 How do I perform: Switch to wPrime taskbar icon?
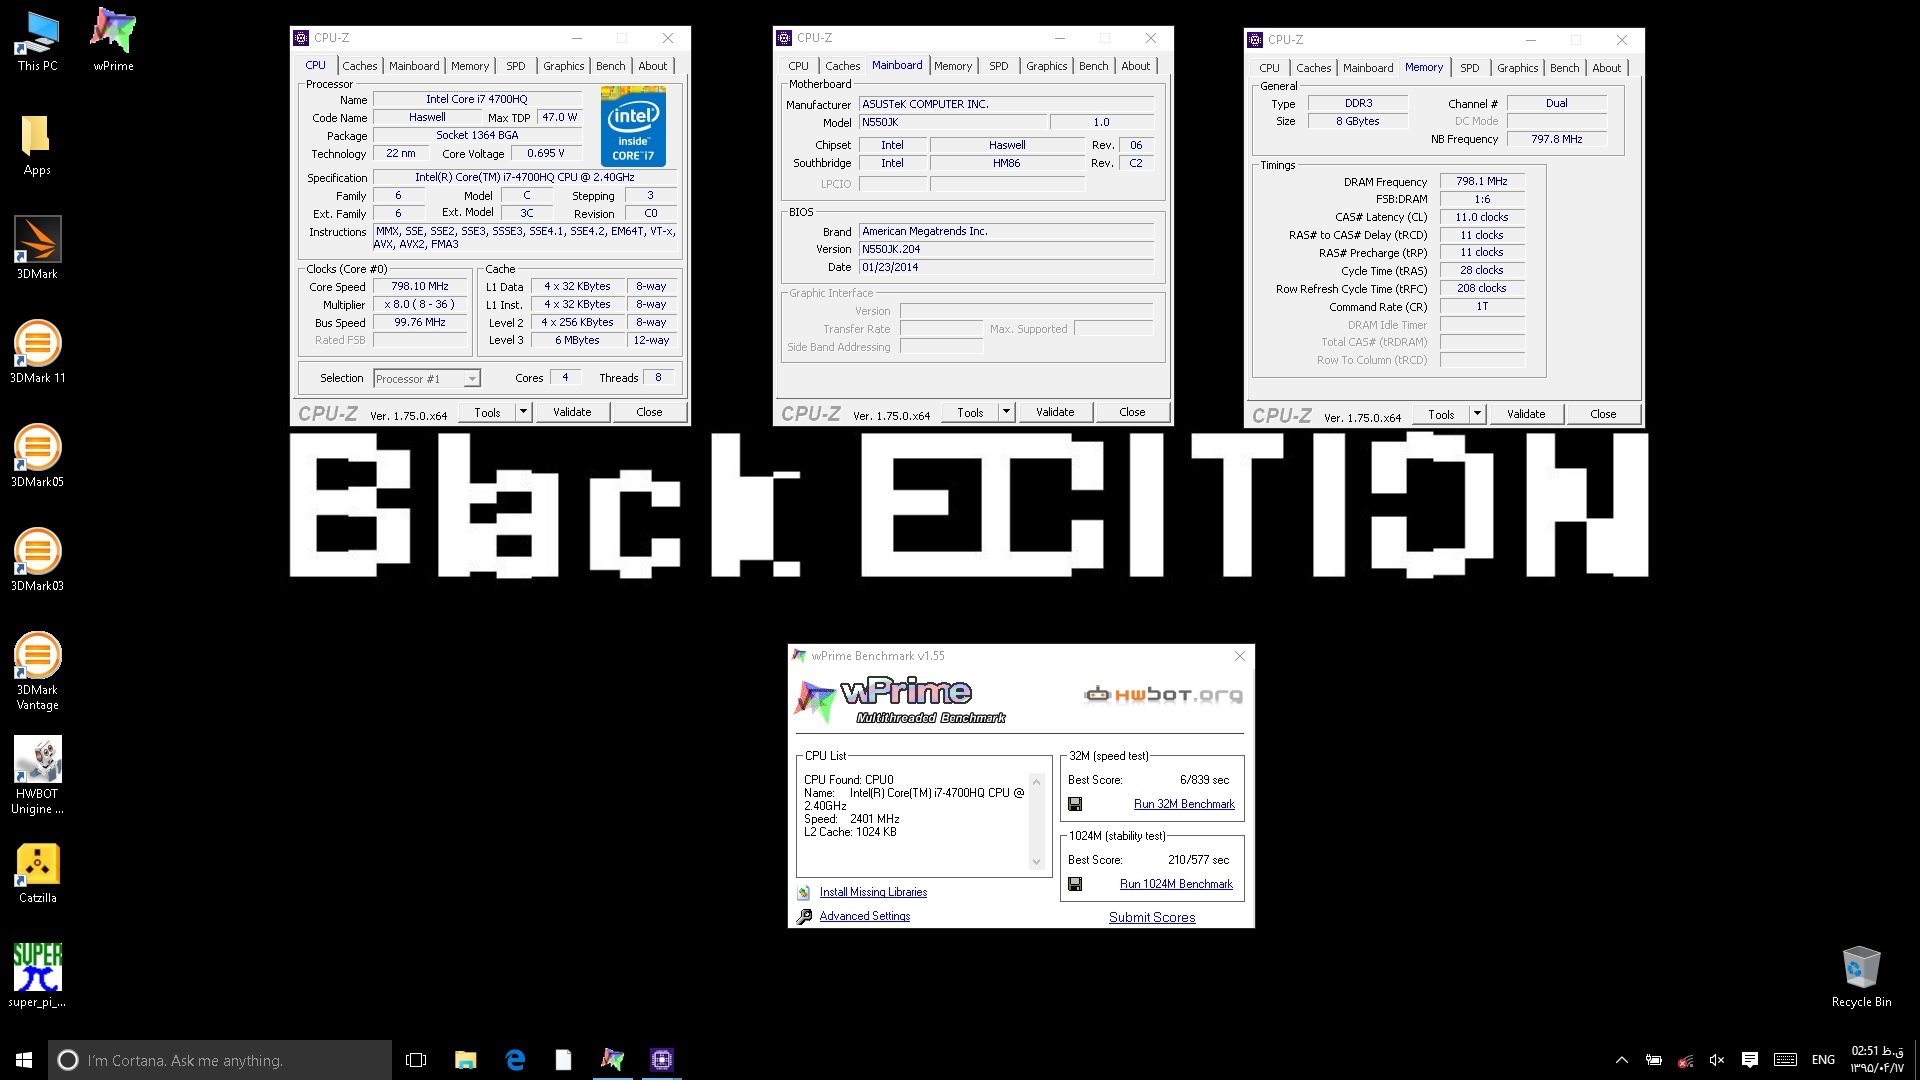coord(612,1060)
